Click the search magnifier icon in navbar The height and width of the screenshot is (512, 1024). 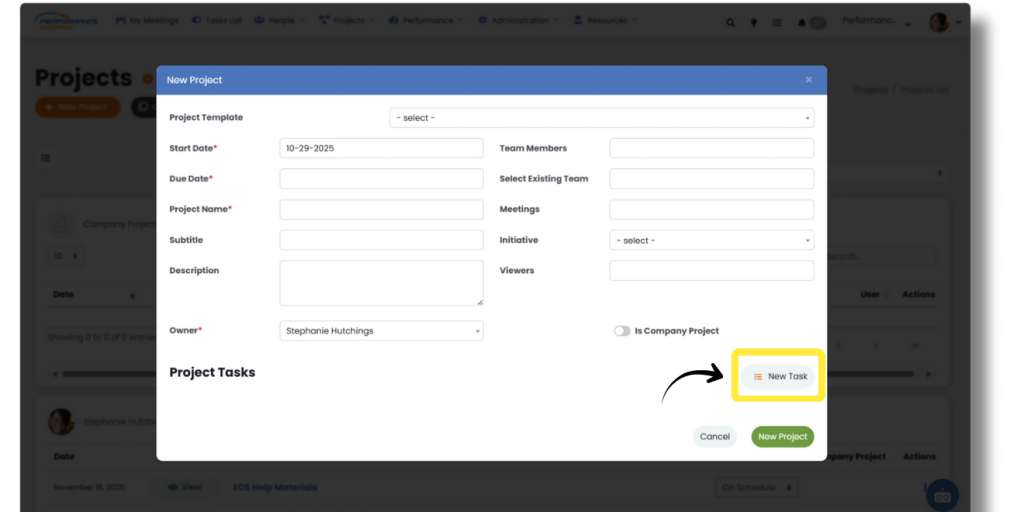730,22
